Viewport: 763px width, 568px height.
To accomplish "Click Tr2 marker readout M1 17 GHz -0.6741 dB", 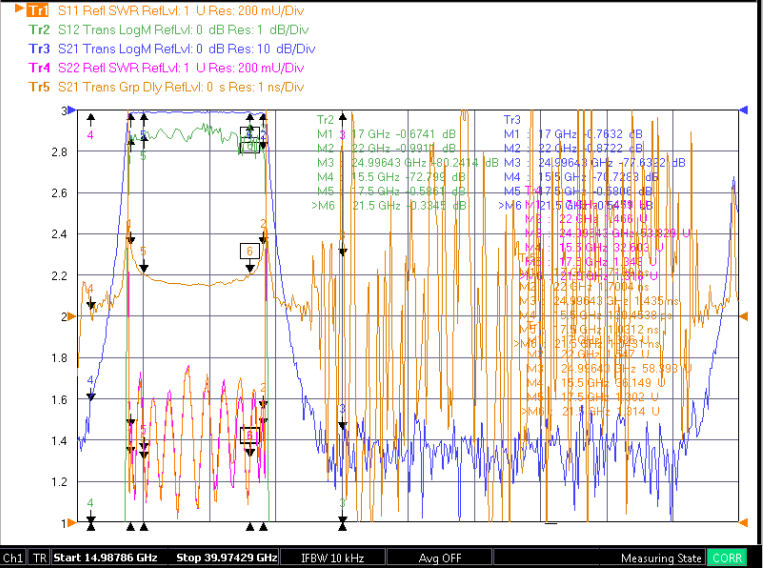I will [386, 134].
